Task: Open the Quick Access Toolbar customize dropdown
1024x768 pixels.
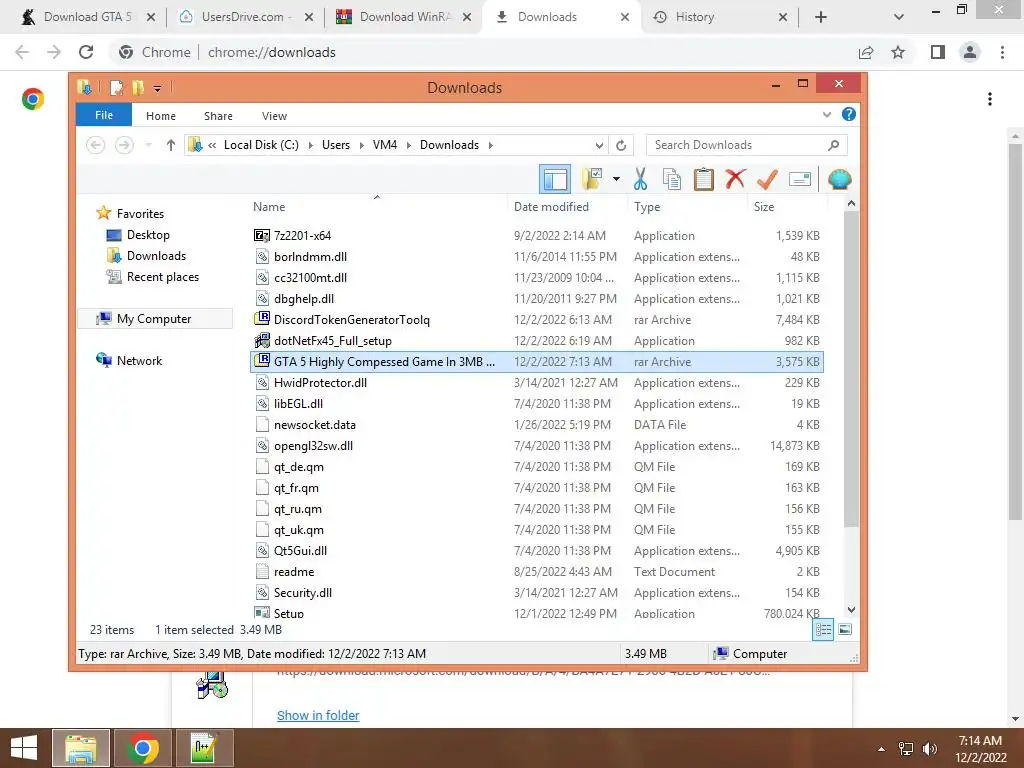Action: tap(157, 88)
